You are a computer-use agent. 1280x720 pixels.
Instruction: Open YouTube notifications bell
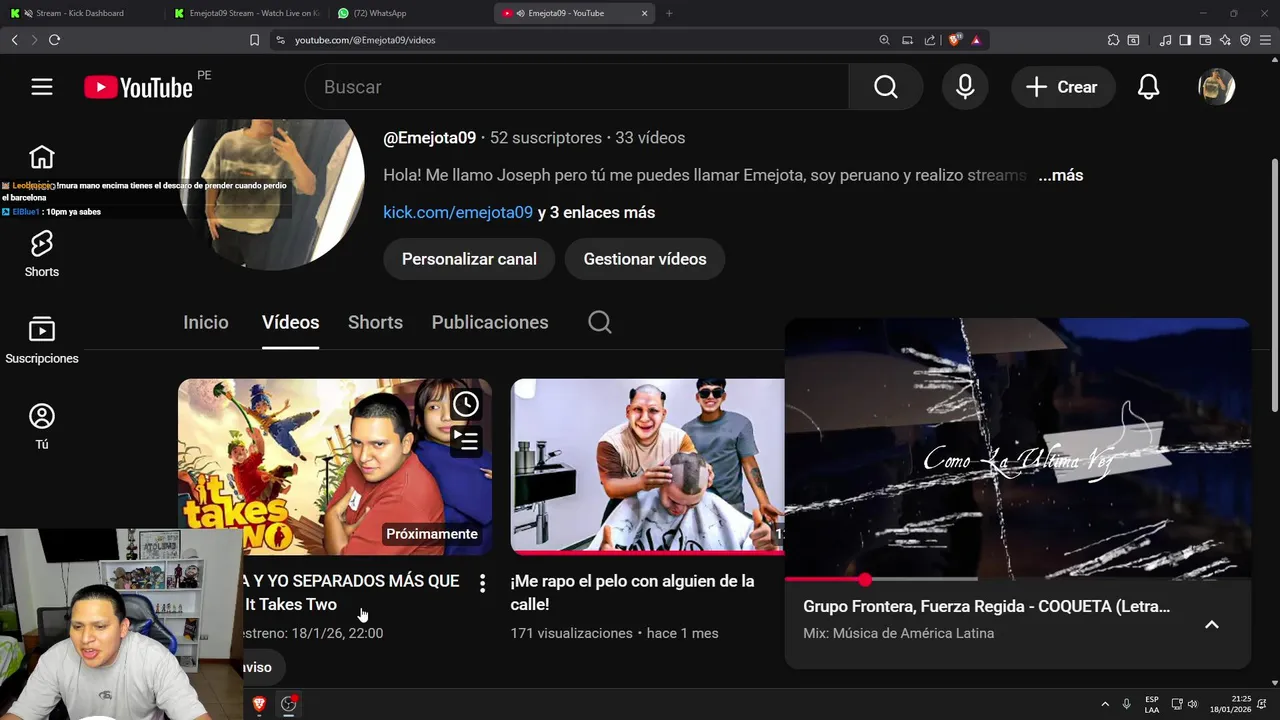coord(1148,87)
